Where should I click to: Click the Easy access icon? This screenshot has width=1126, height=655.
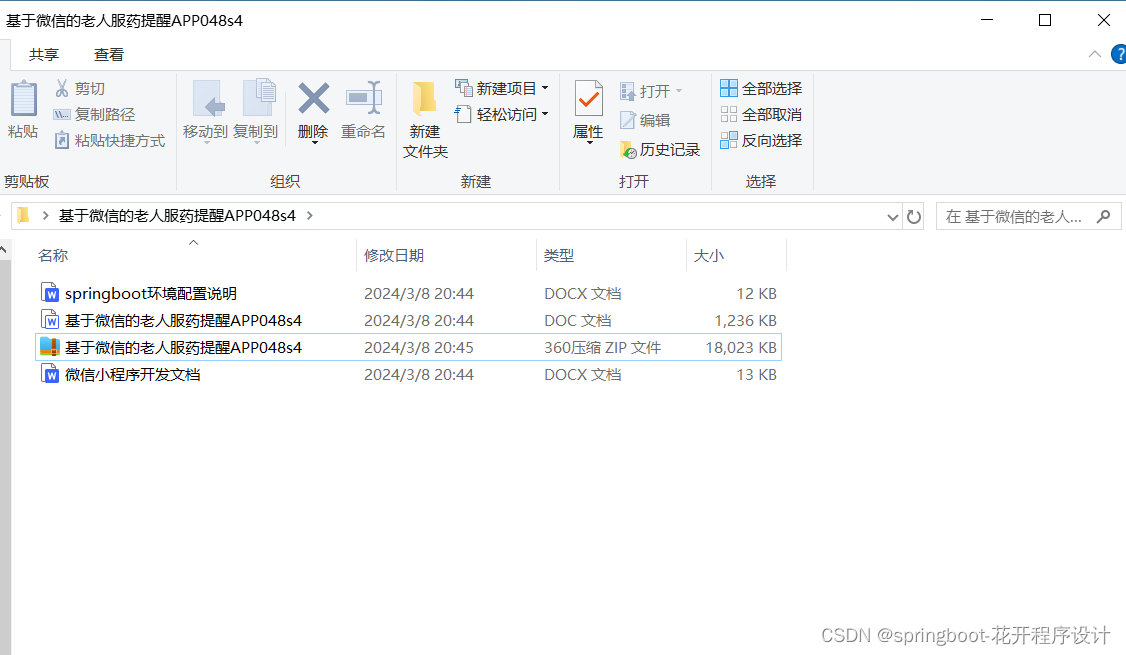coord(463,114)
